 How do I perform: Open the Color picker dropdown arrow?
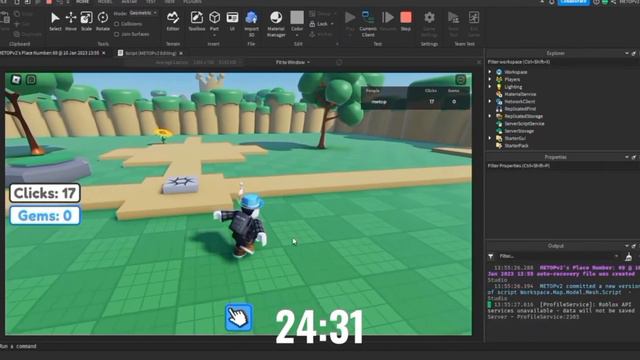click(297, 36)
